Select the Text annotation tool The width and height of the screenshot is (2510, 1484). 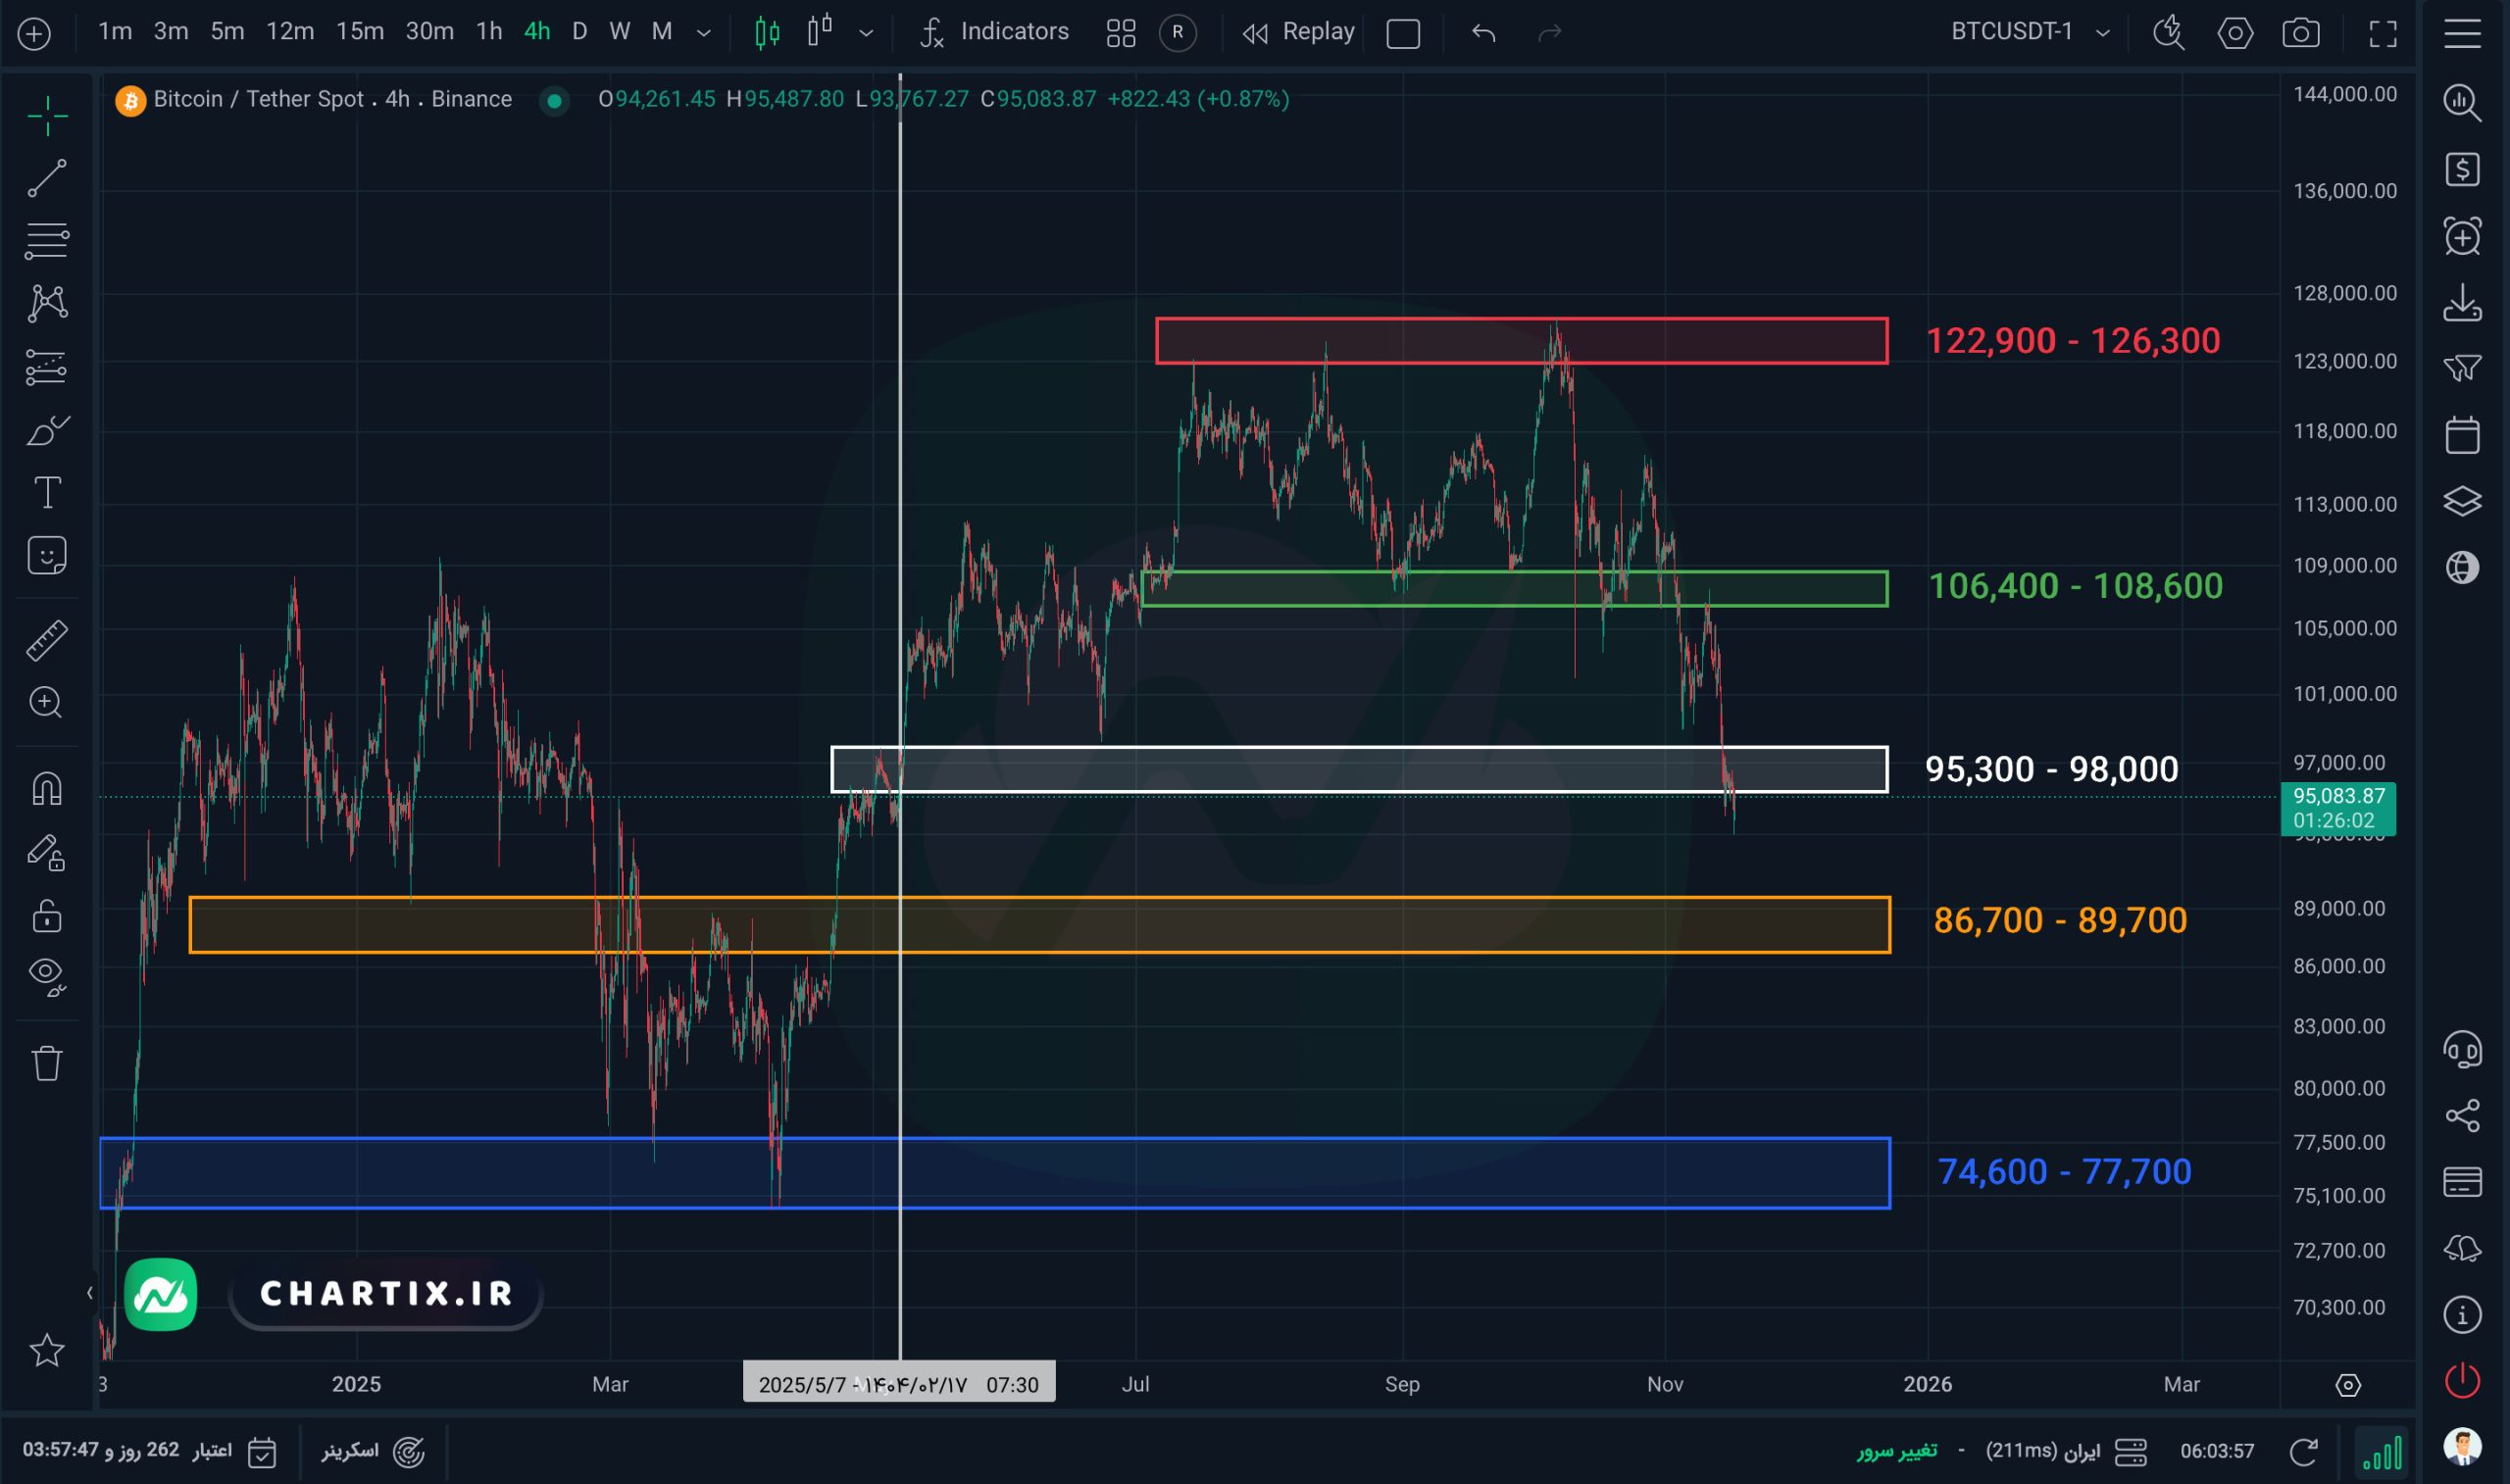click(47, 492)
